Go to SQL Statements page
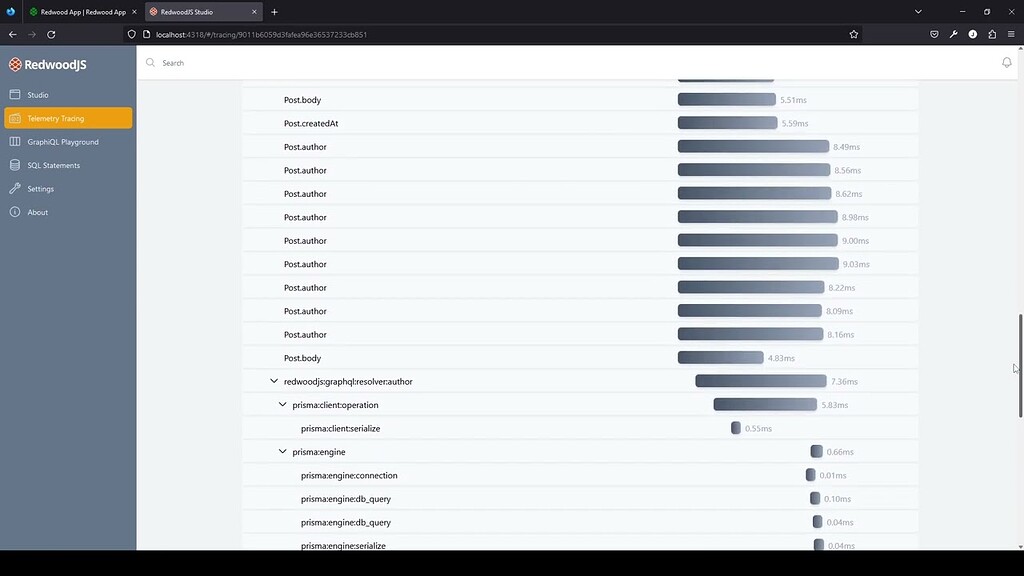The width and height of the screenshot is (1024, 576). point(53,165)
